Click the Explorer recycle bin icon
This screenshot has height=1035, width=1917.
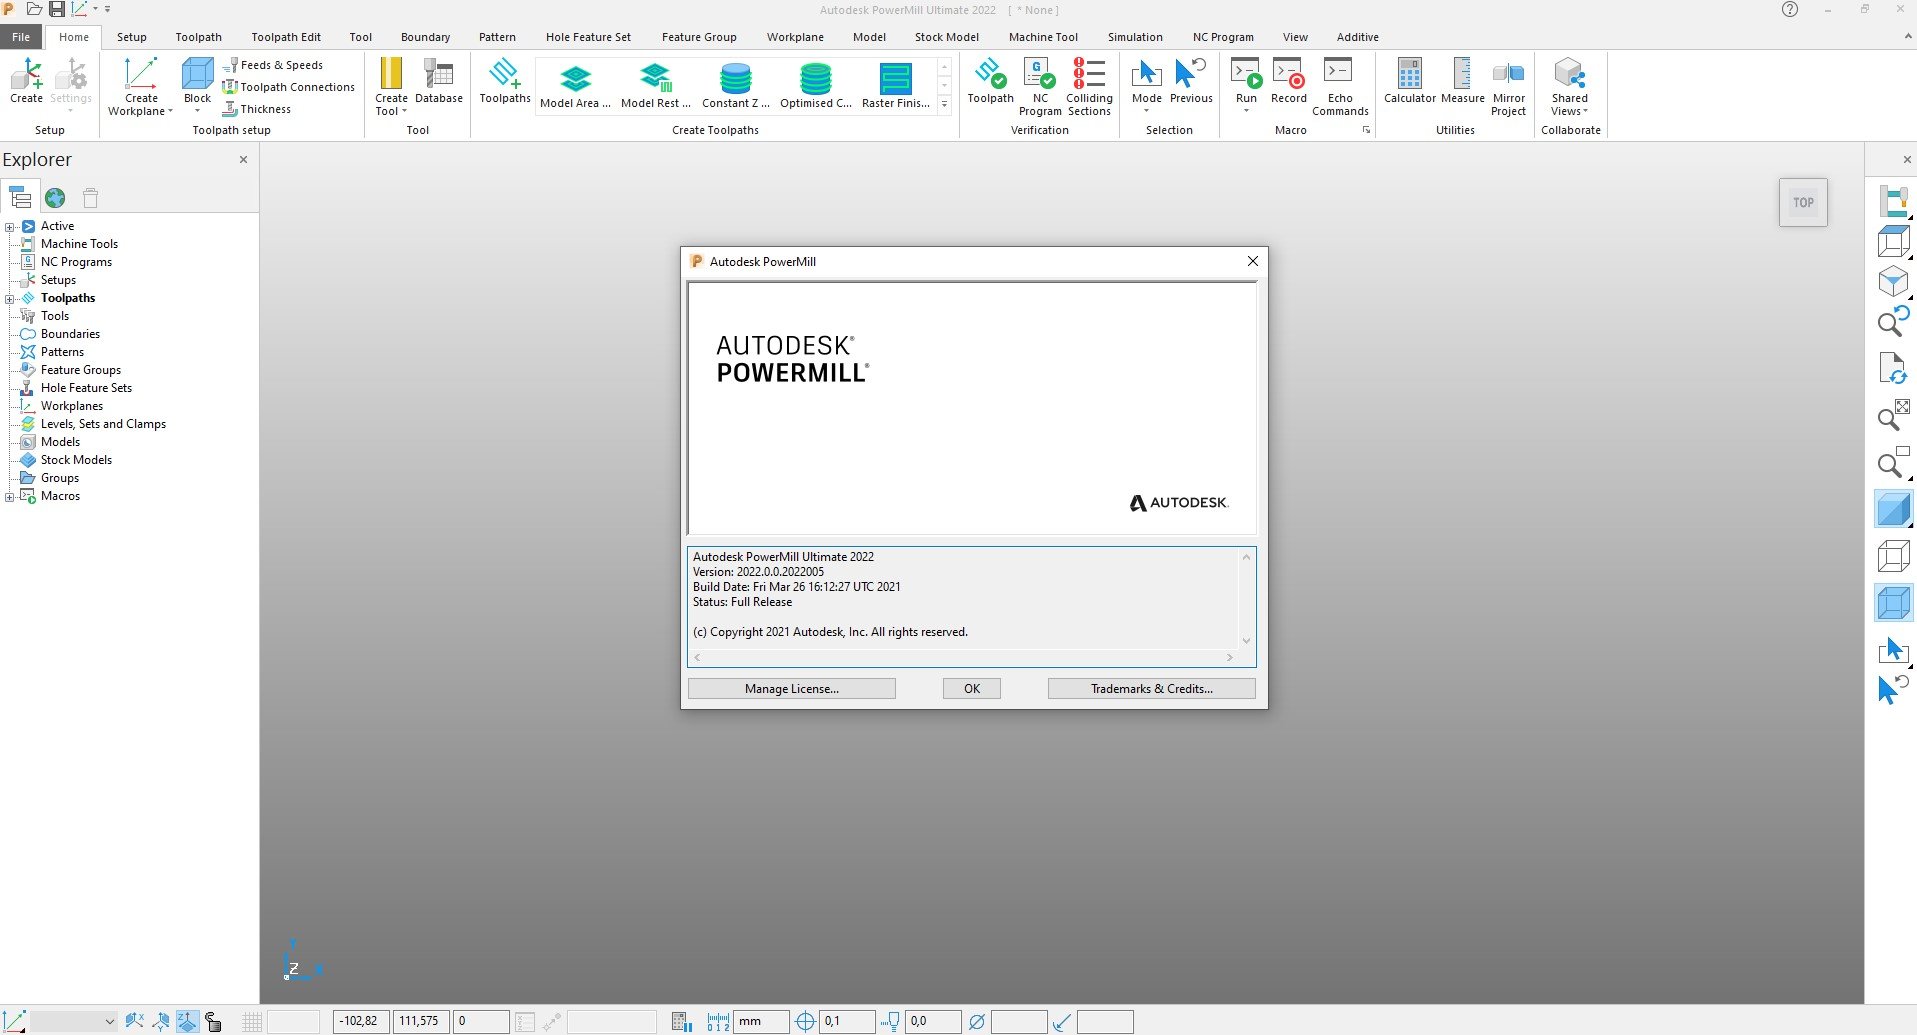[x=90, y=198]
